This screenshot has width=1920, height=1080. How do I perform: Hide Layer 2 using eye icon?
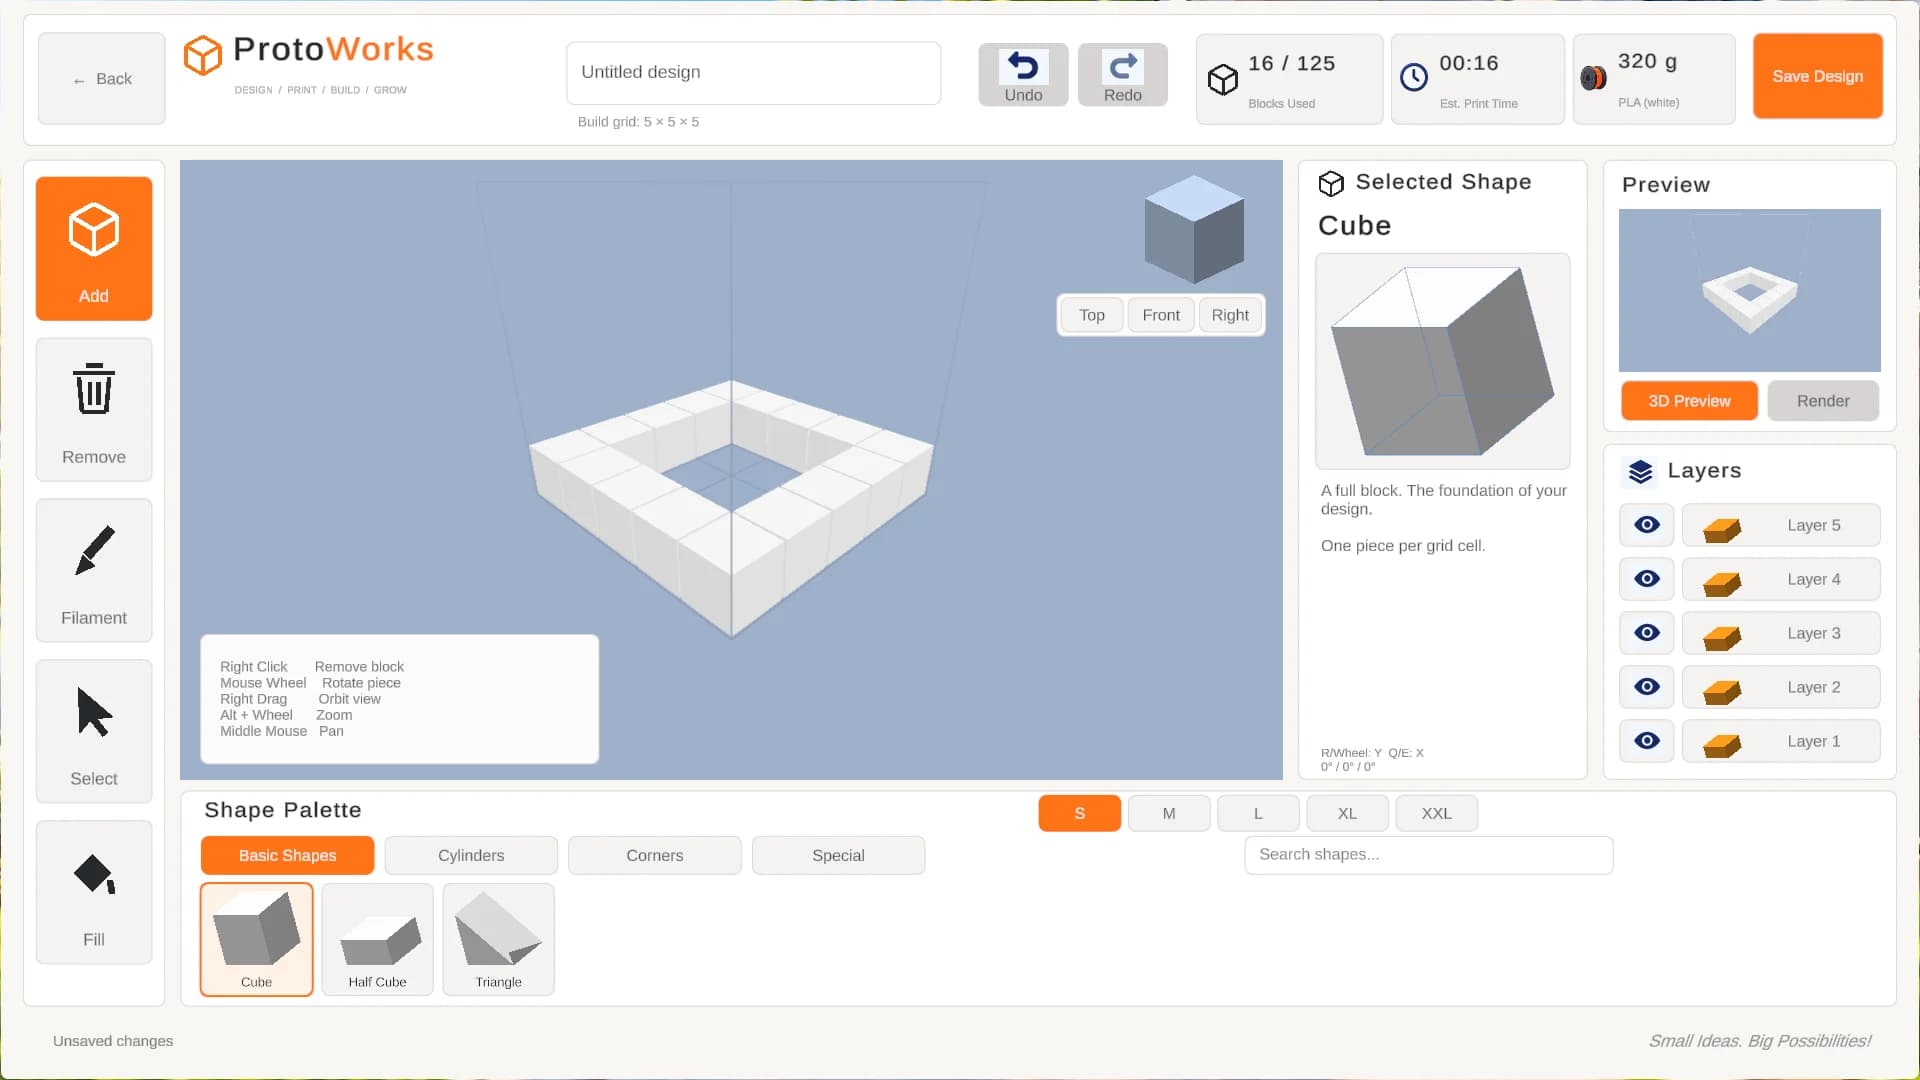(1646, 687)
